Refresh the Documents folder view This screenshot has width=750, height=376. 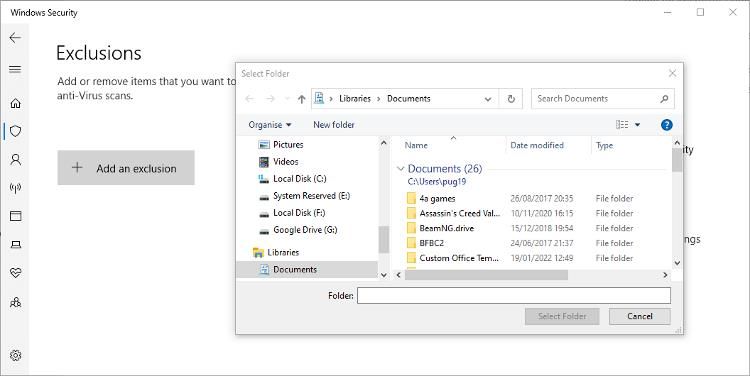pyautogui.click(x=511, y=99)
